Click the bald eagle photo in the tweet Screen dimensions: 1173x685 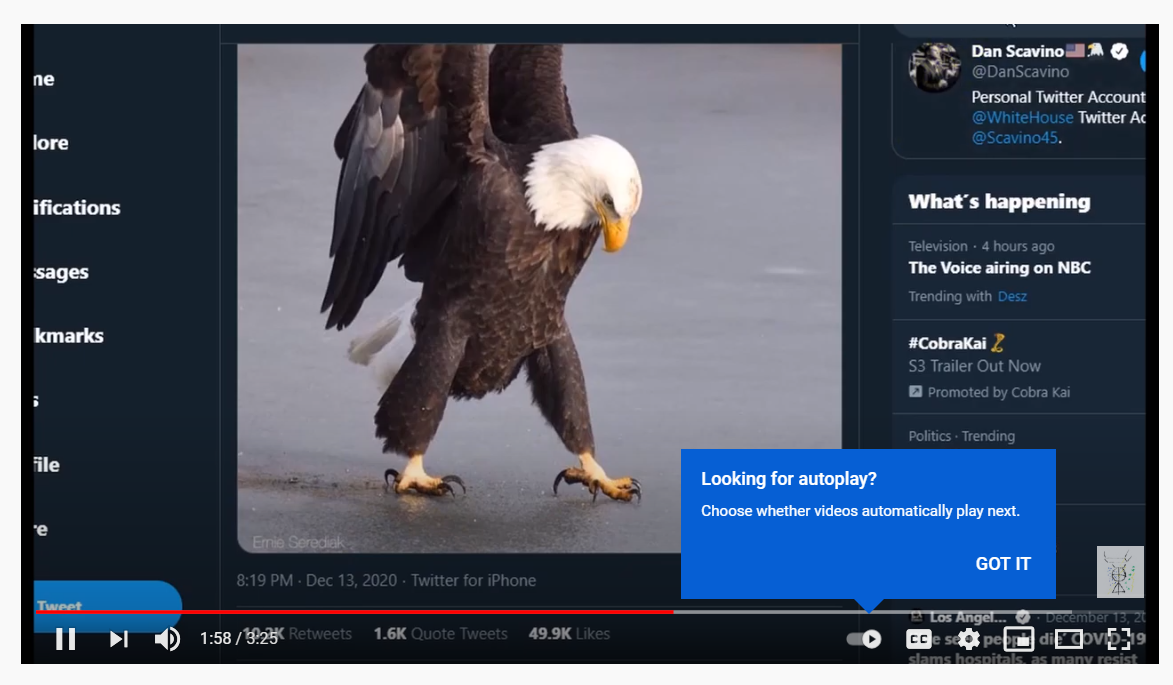(x=539, y=298)
